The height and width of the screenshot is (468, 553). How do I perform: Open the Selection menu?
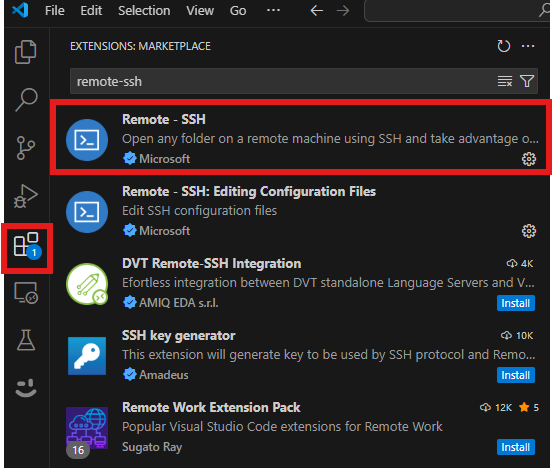click(x=144, y=11)
